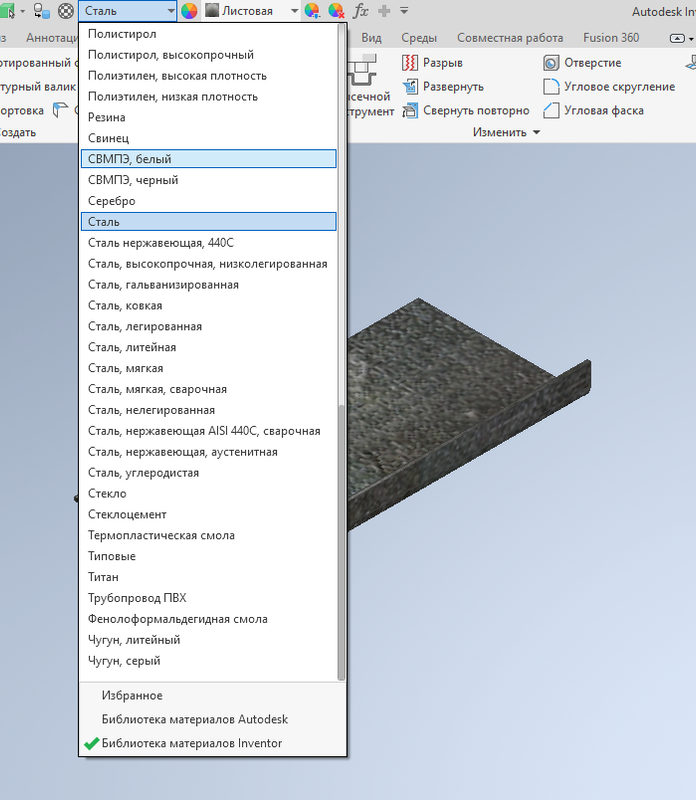Image resolution: width=696 pixels, height=800 pixels.
Task: Click the Разрыв tool icon
Action: (x=410, y=63)
